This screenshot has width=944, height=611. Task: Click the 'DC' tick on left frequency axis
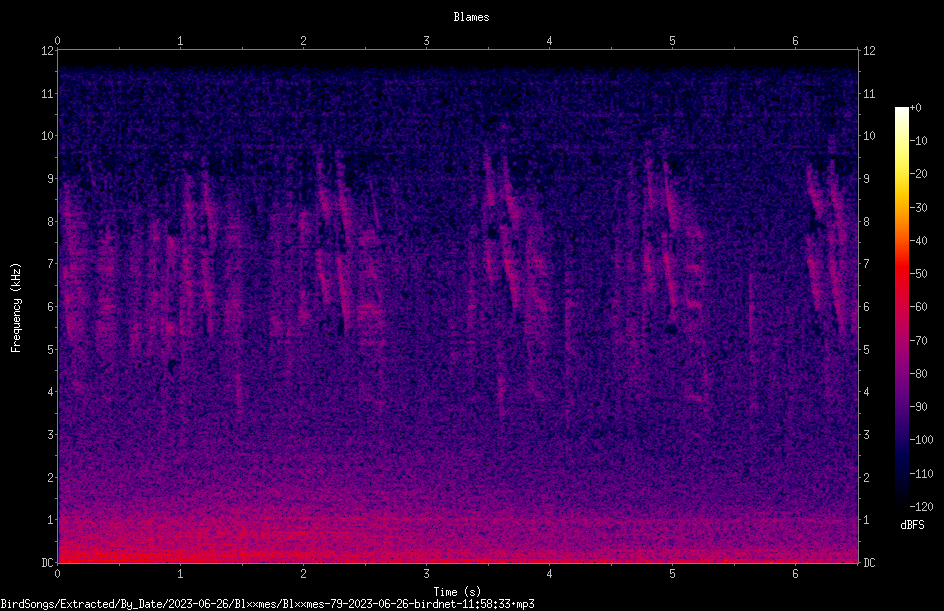tap(47, 563)
